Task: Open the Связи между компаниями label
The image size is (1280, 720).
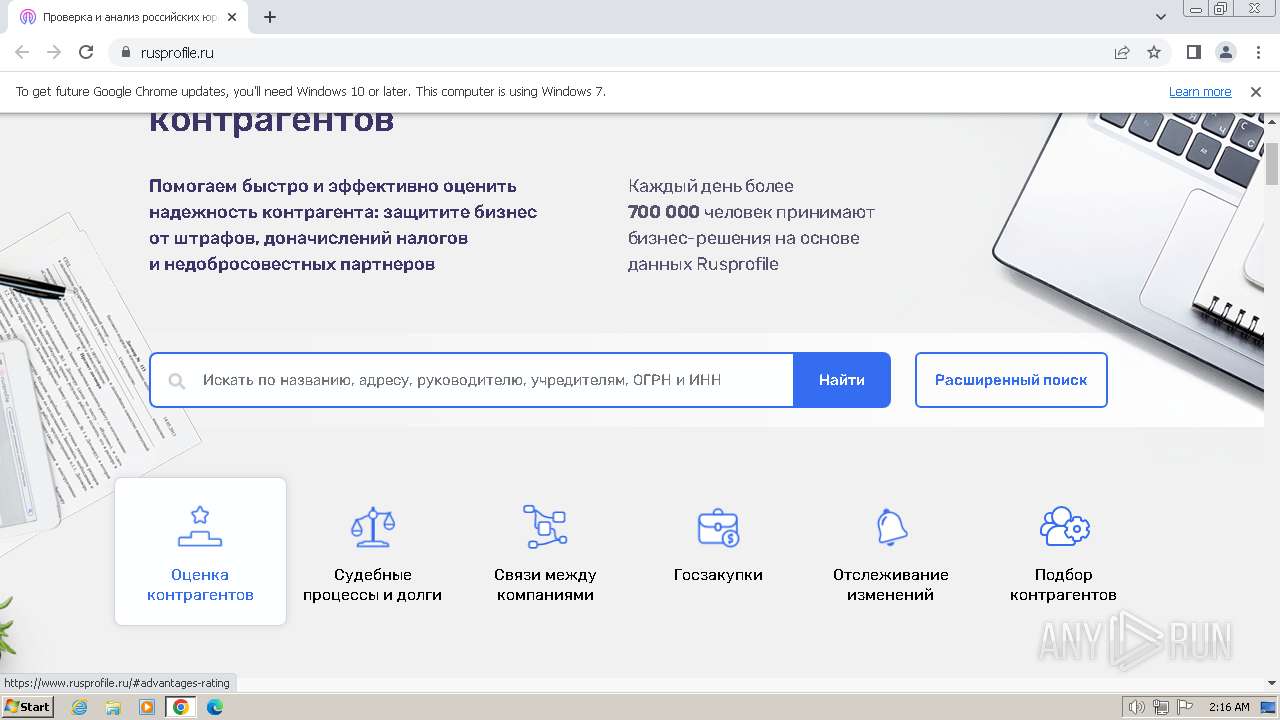Action: pyautogui.click(x=545, y=585)
